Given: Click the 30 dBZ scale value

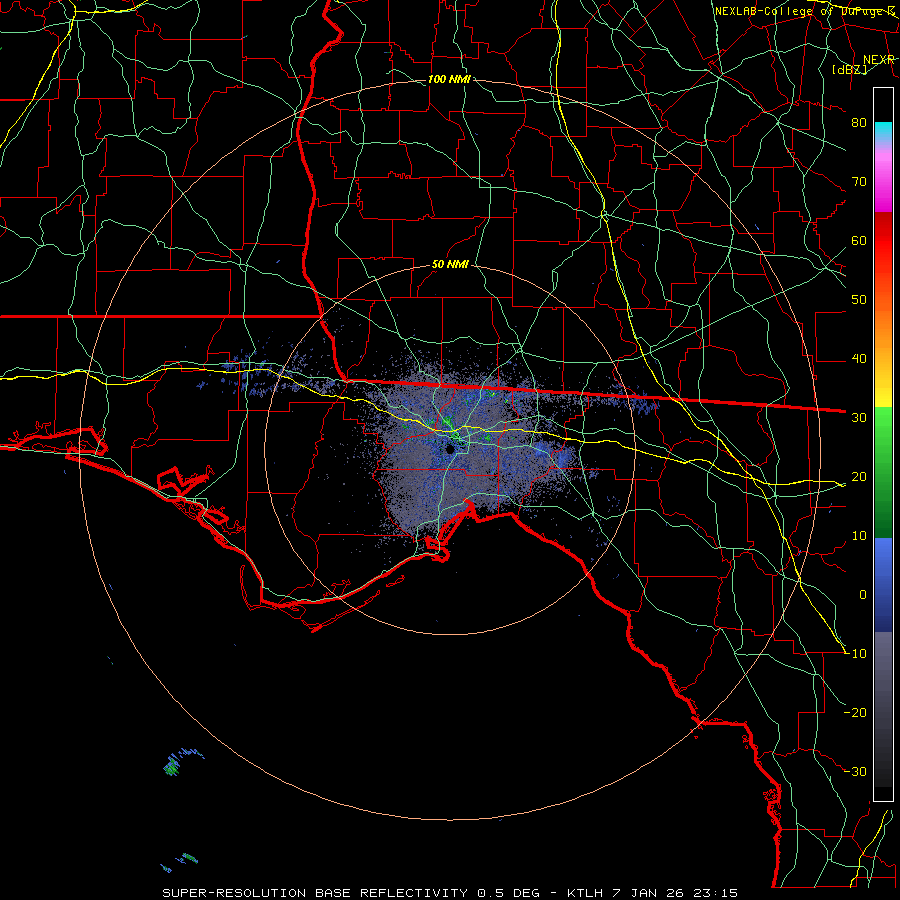Looking at the screenshot, I should (x=859, y=418).
